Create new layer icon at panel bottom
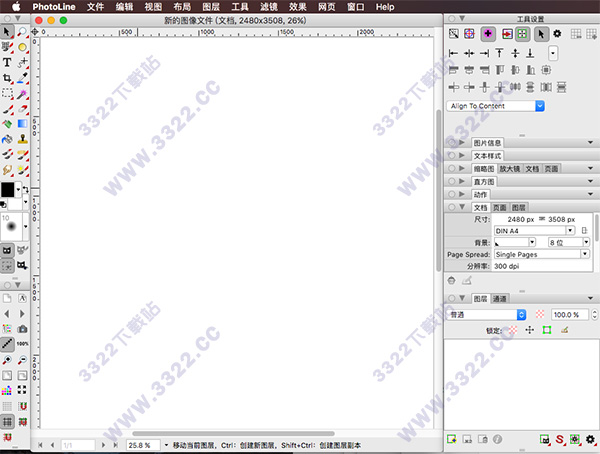The width and height of the screenshot is (600, 454). coord(452,439)
